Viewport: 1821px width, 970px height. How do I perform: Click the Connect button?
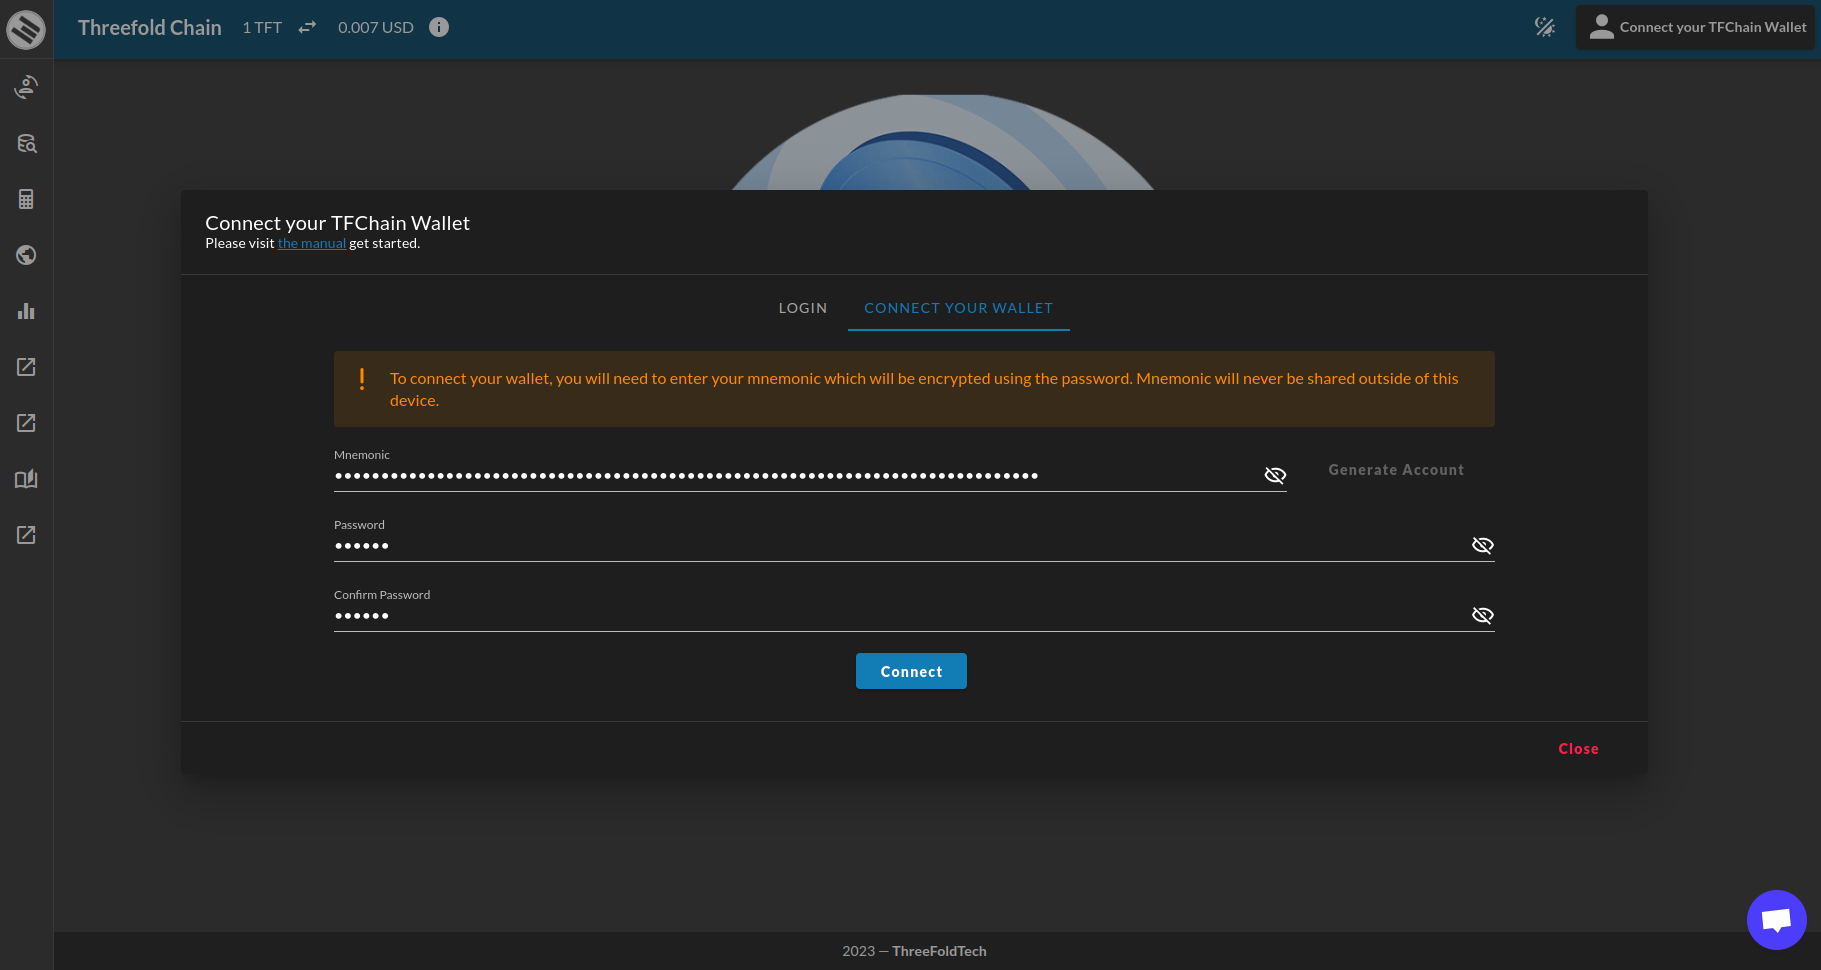coord(911,671)
